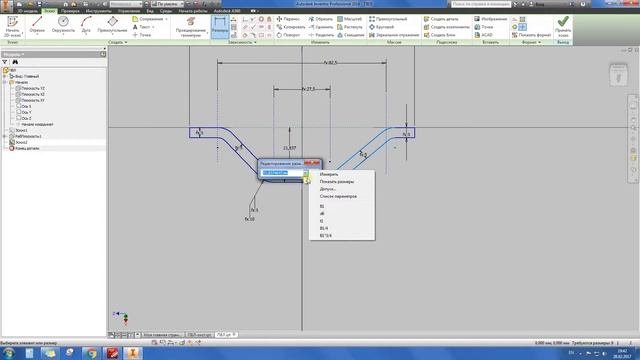The image size is (640, 360).
Task: Open the dropdown arrow in the edit dimension dialog
Action: (305, 173)
